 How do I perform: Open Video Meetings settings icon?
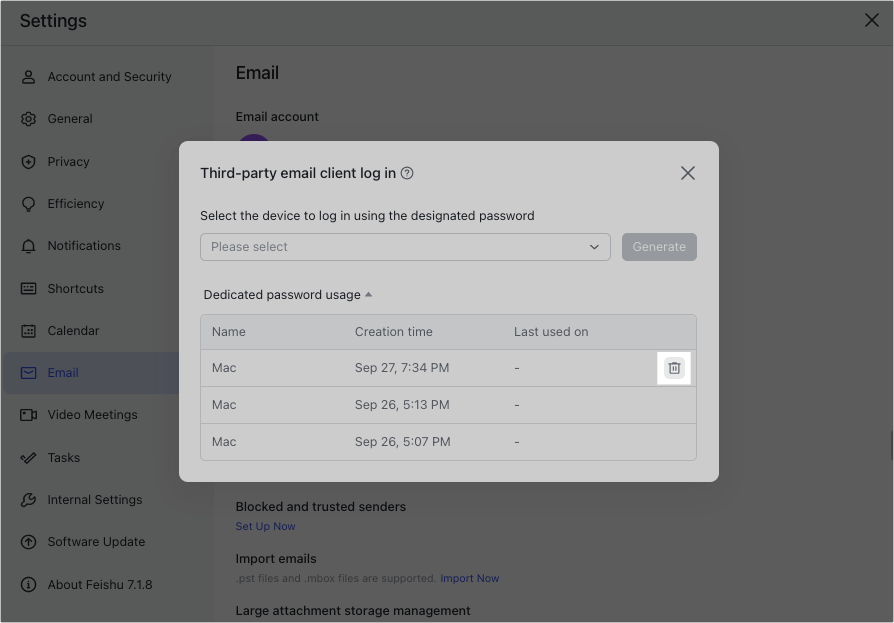pos(29,414)
